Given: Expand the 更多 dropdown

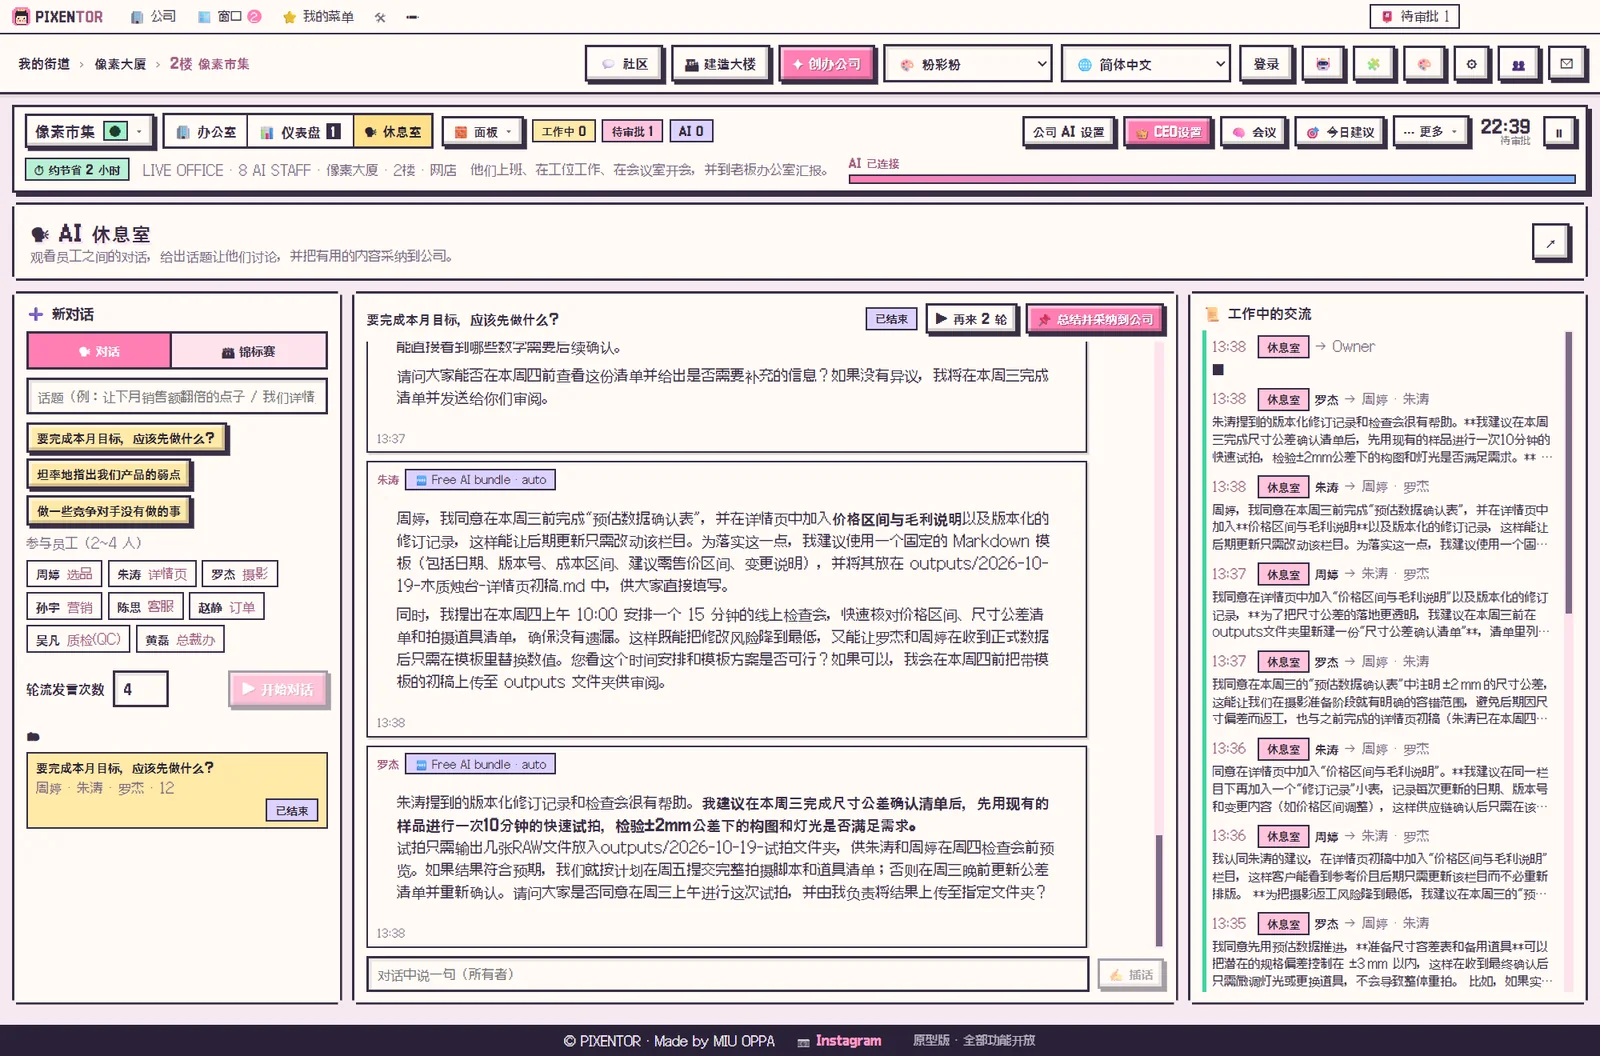Looking at the screenshot, I should pos(1429,132).
